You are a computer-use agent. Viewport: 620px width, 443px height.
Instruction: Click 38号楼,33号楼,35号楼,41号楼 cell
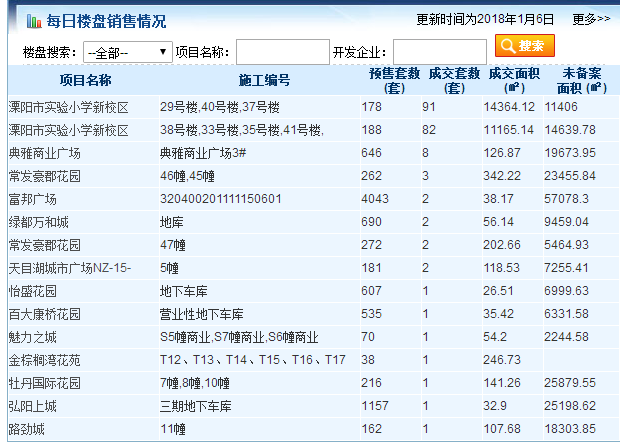coord(242,130)
